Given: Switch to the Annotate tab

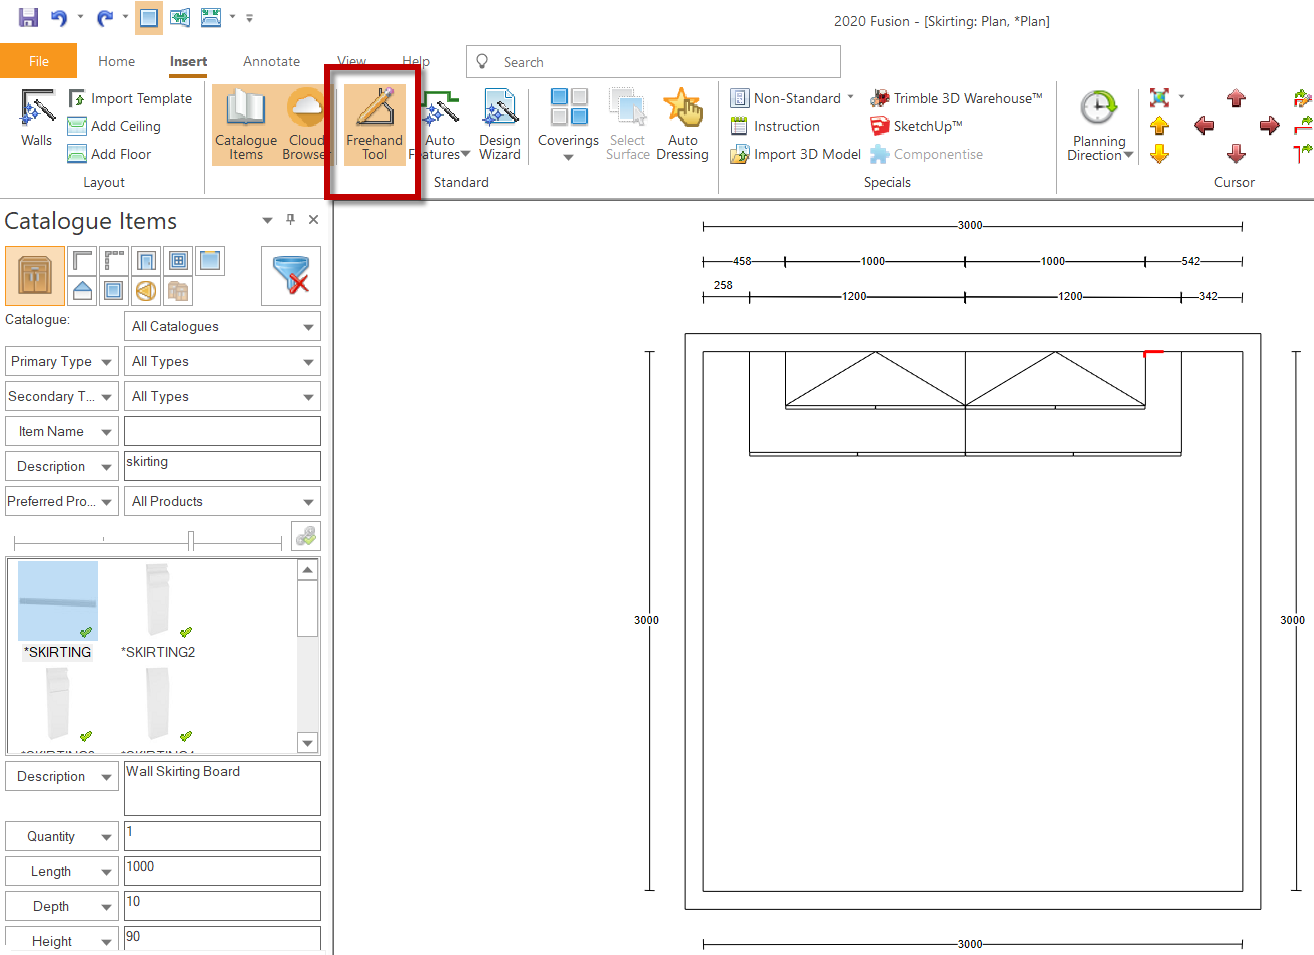Looking at the screenshot, I should pyautogui.click(x=271, y=61).
